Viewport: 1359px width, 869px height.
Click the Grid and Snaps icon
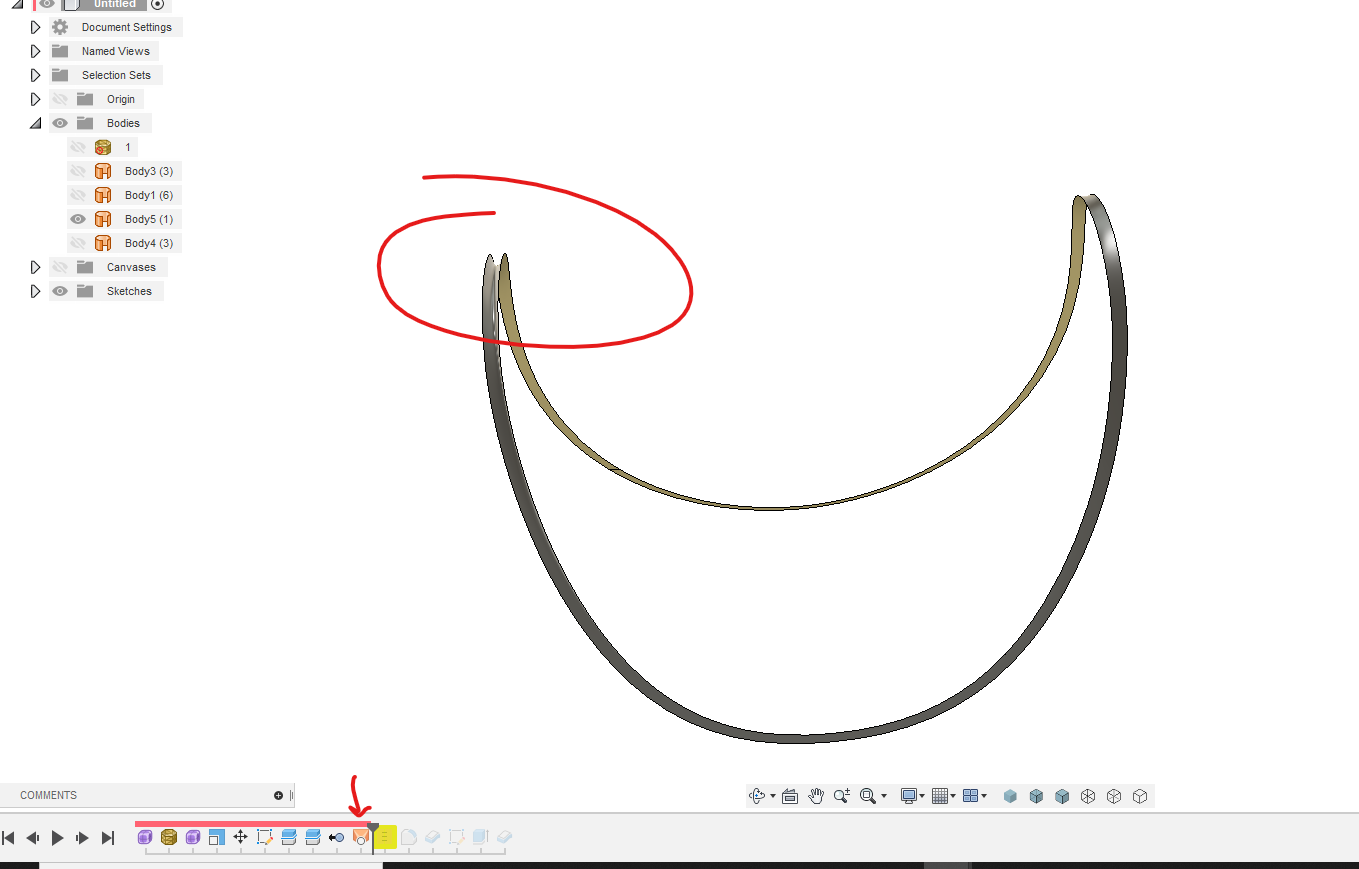pos(939,796)
